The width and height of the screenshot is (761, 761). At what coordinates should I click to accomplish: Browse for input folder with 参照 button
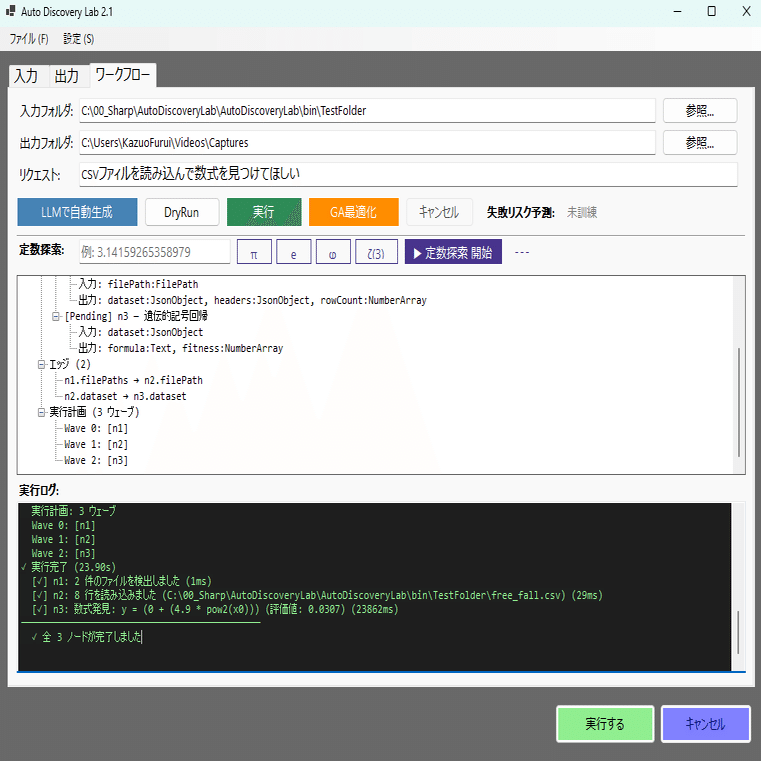700,111
